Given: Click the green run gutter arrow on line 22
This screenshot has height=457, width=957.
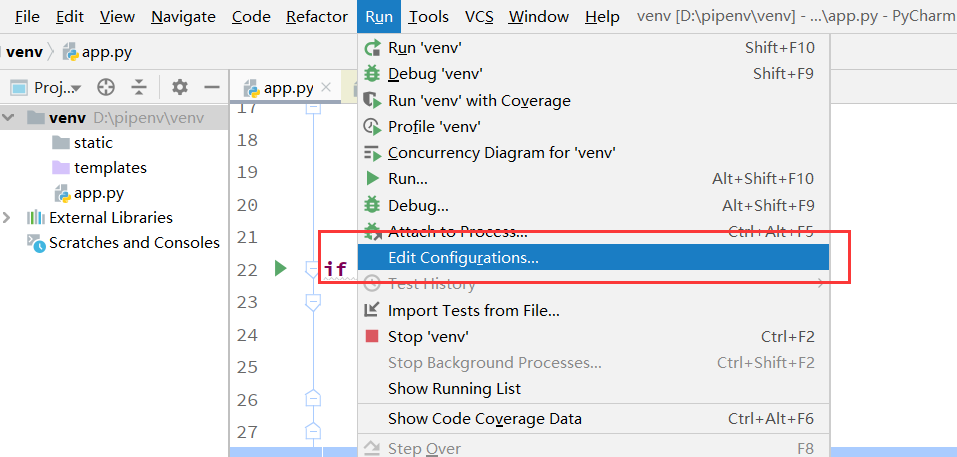Looking at the screenshot, I should pyautogui.click(x=280, y=268).
